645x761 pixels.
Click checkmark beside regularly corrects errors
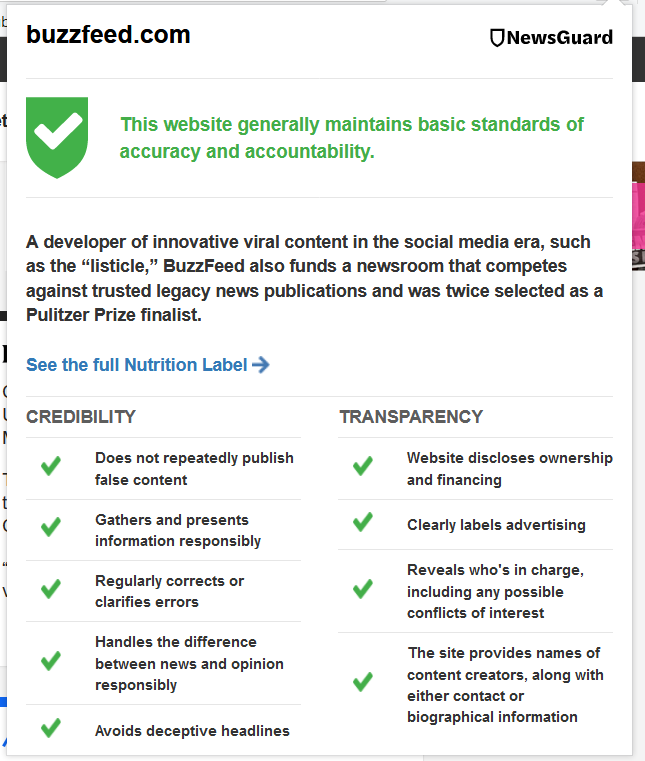50,588
